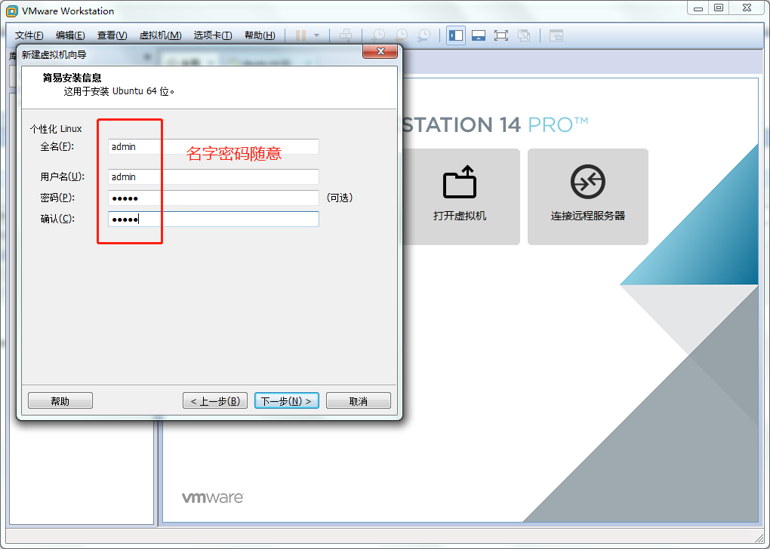The width and height of the screenshot is (770, 549).
Task: Enter full screen mode via toolbar icon
Action: click(x=501, y=35)
